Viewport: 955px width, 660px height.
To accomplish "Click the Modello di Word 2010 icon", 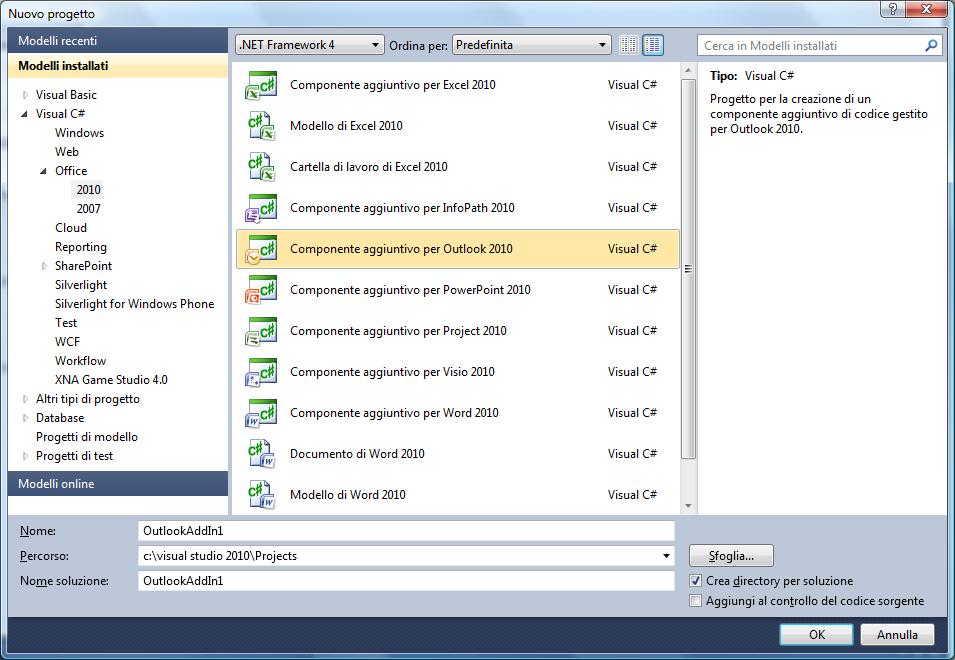I will [x=261, y=495].
